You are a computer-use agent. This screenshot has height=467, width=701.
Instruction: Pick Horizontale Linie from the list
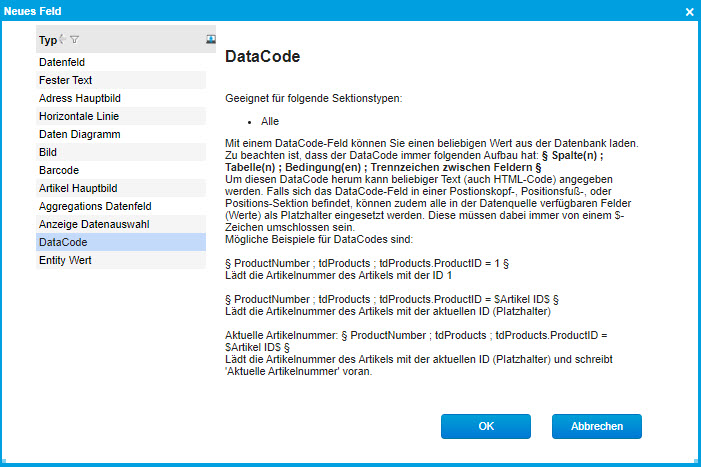click(77, 116)
